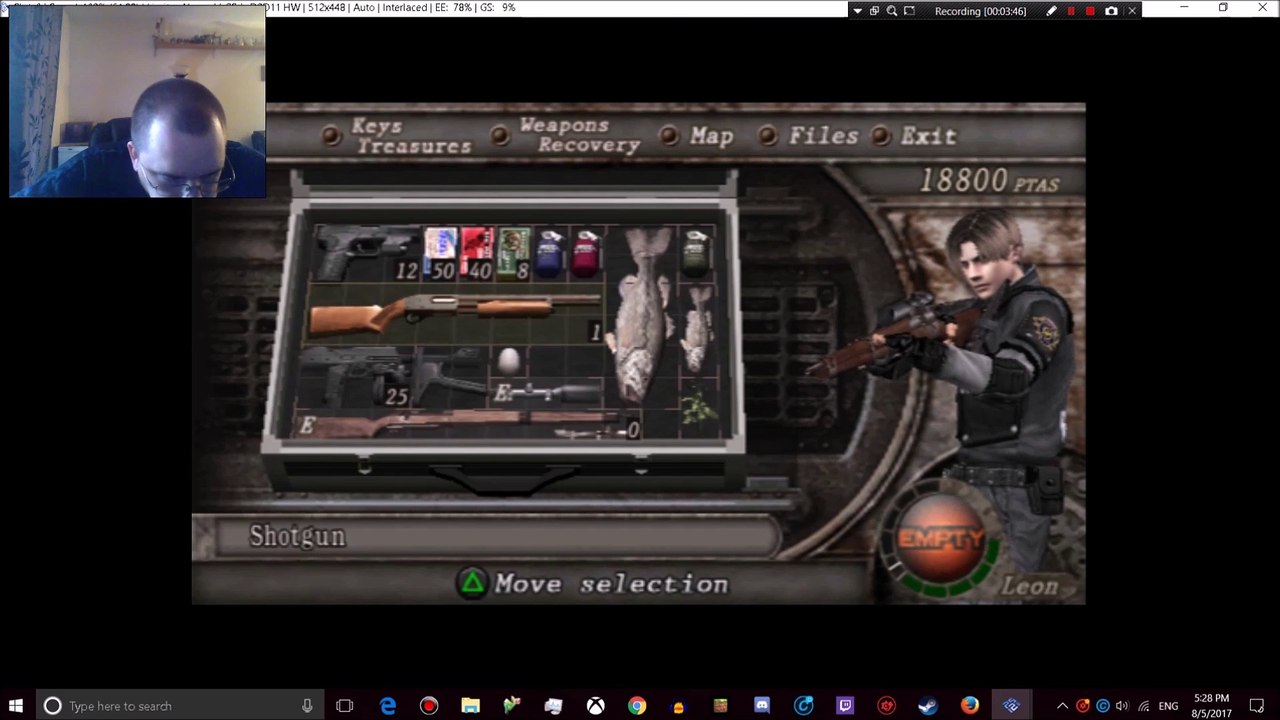The width and height of the screenshot is (1280, 720).
Task: Take a screenshot with the camera icon
Action: 1111,11
